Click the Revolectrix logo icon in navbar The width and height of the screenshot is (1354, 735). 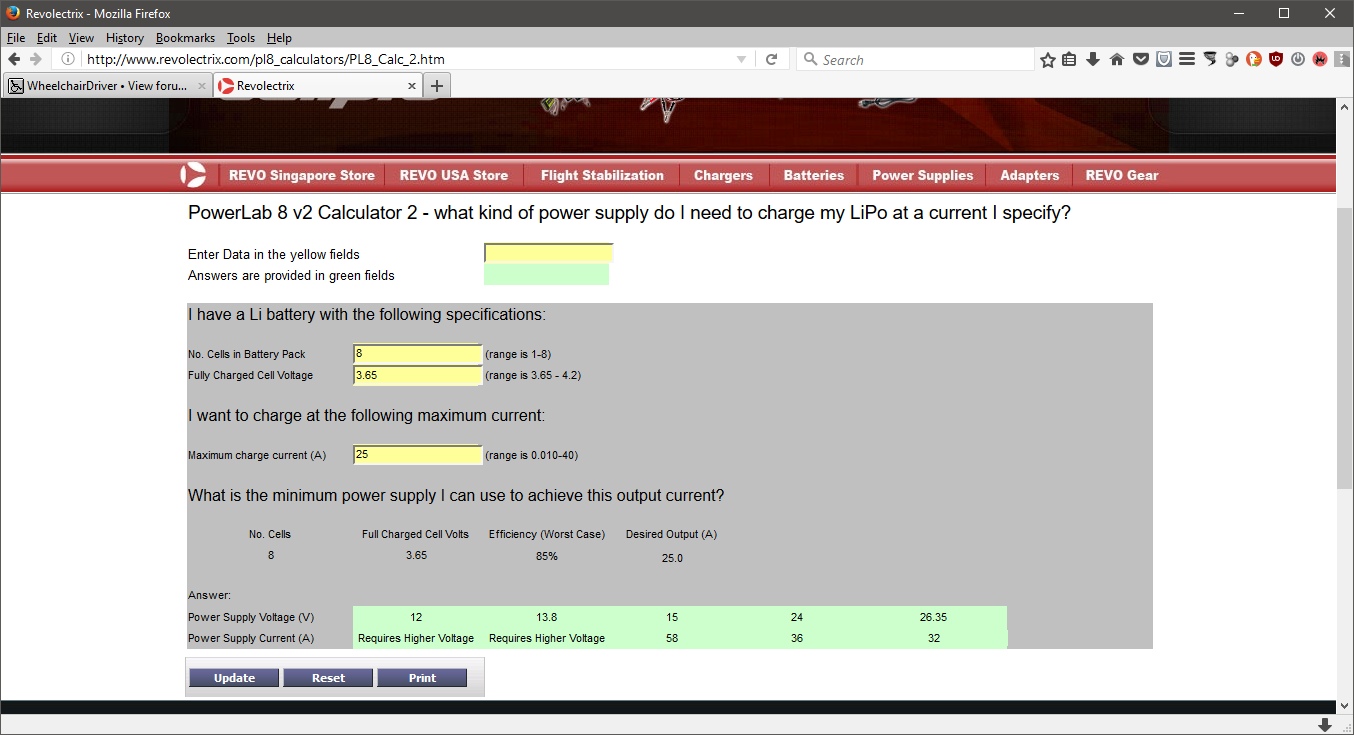[x=193, y=175]
